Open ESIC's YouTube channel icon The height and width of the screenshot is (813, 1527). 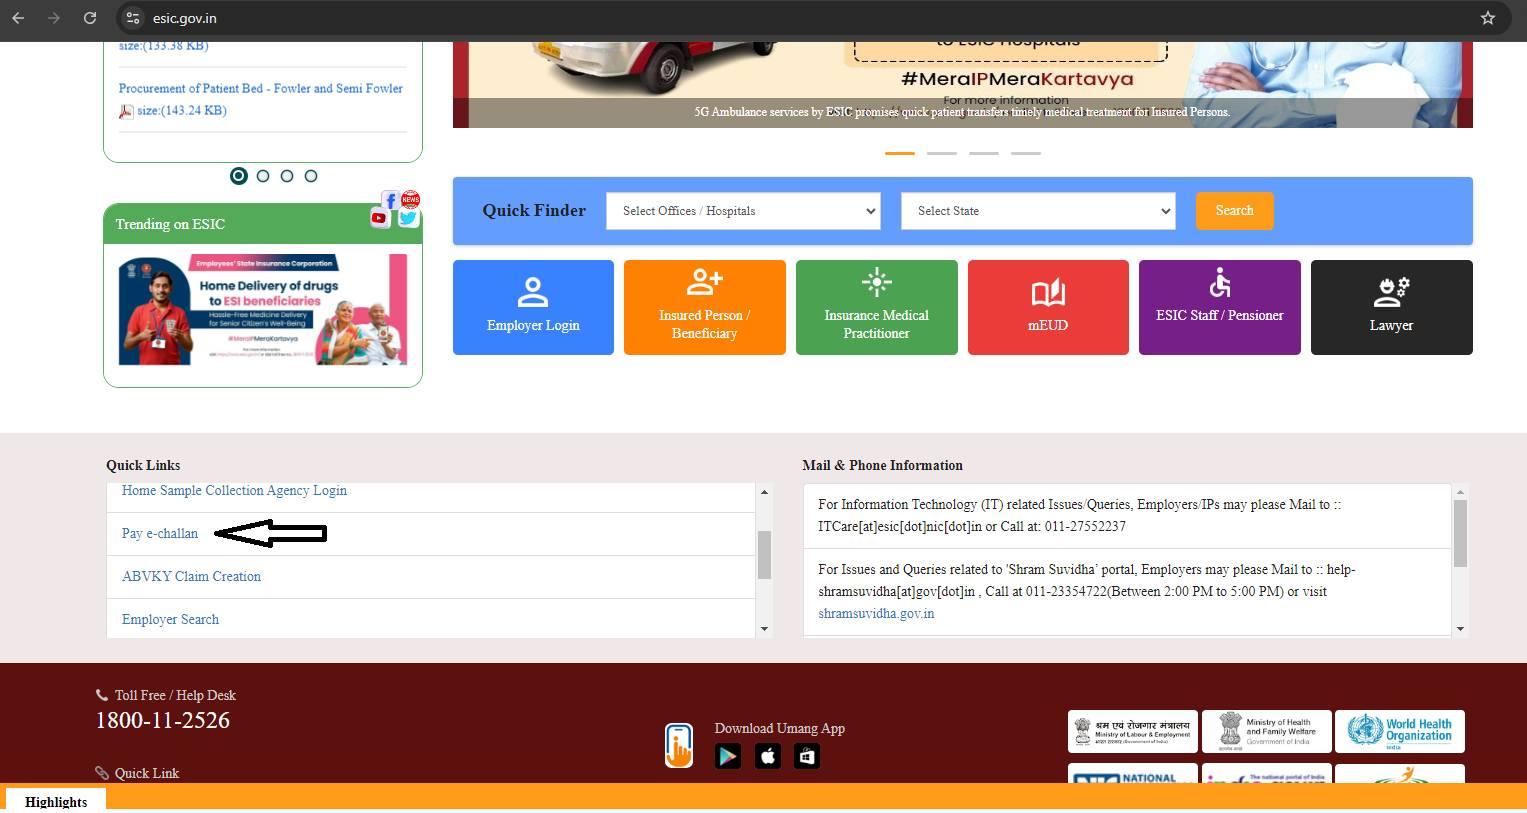click(380, 218)
